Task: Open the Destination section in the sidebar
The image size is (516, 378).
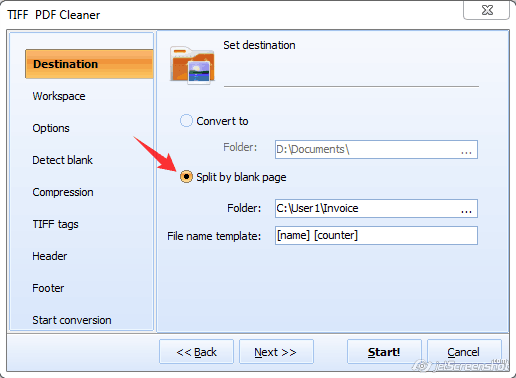Action: 89,64
